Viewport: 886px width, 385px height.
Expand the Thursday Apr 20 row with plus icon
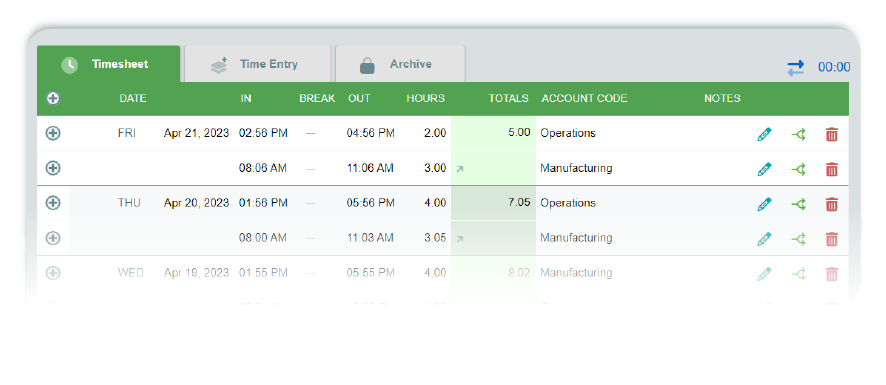tap(53, 203)
